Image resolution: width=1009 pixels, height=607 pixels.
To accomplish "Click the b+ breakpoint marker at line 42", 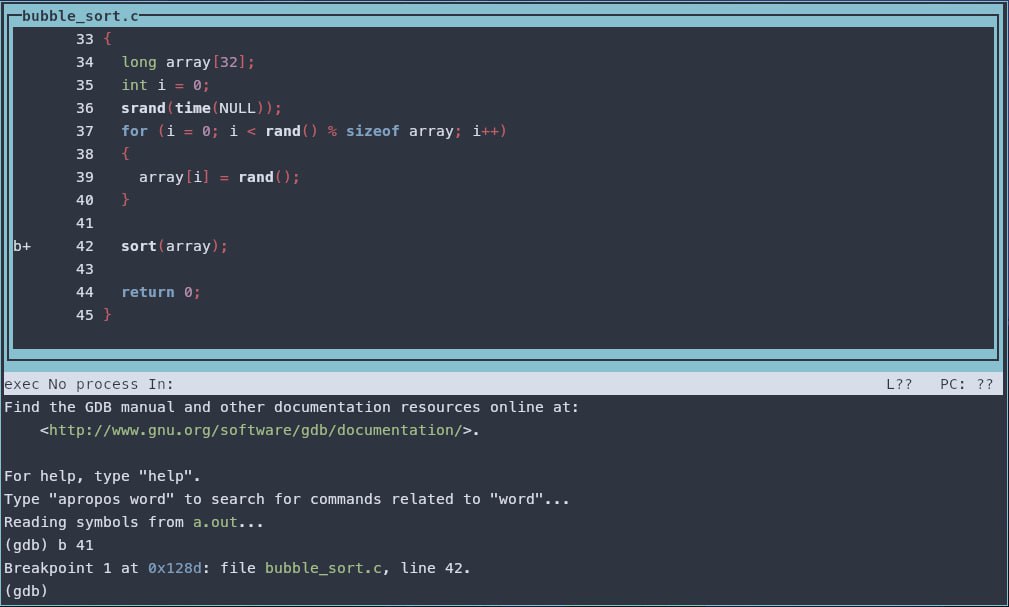I will coord(22,246).
